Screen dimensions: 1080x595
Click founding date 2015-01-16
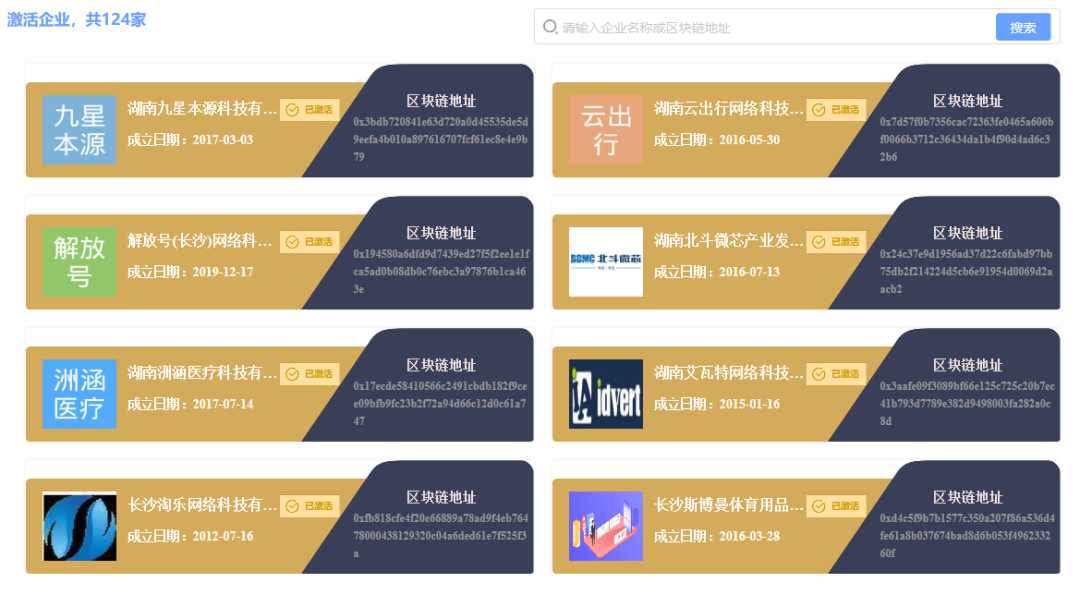(x=749, y=404)
